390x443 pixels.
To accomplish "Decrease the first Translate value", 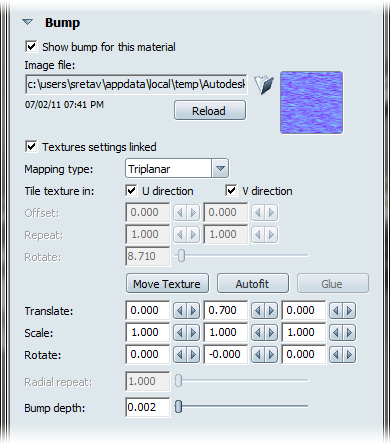I will tap(180, 311).
